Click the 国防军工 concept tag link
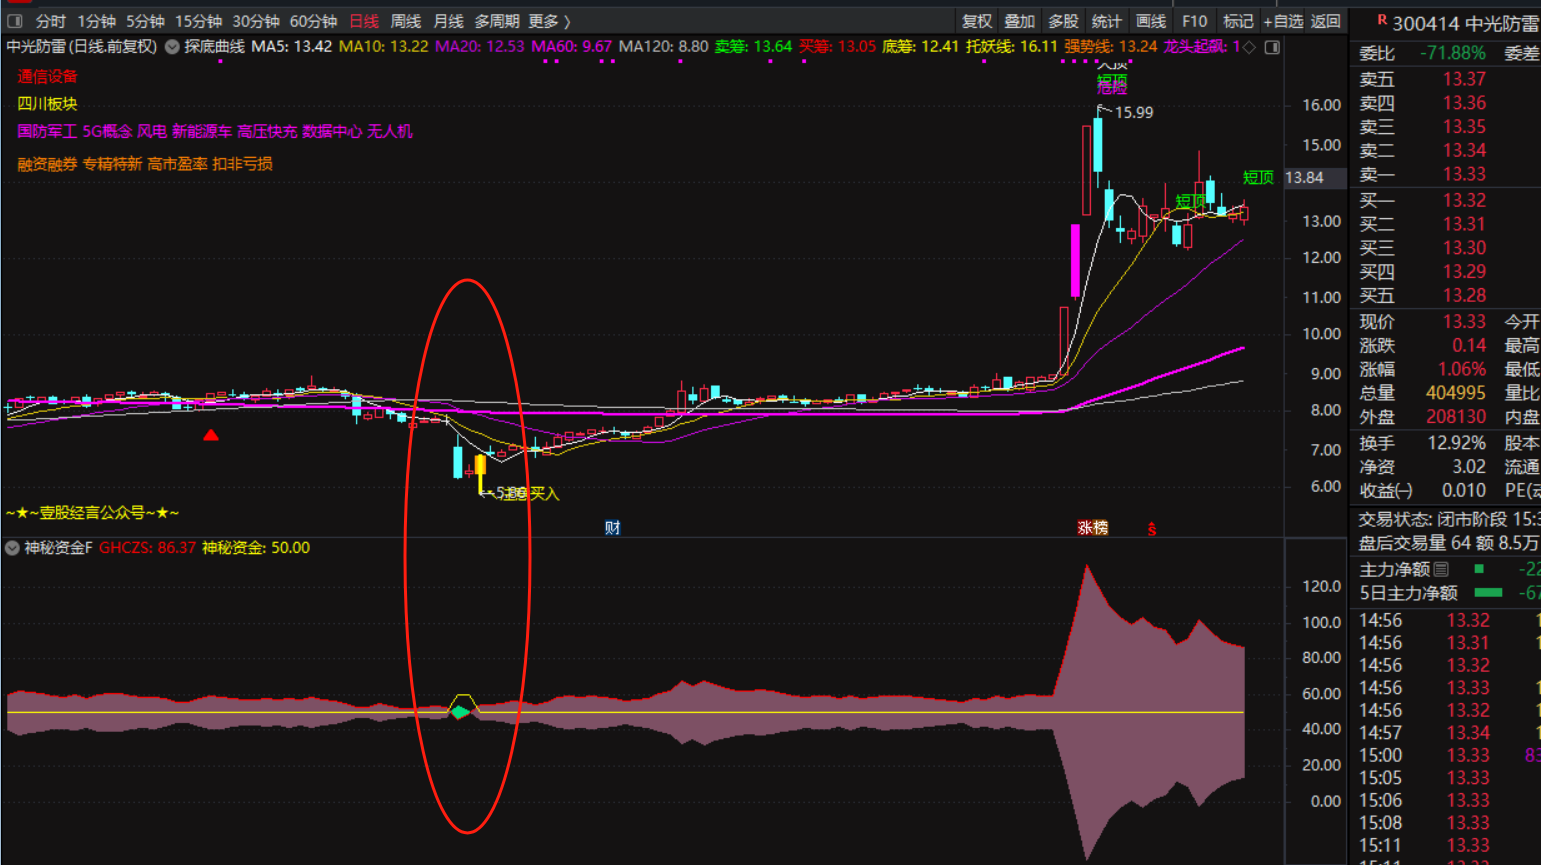Image resolution: width=1541 pixels, height=865 pixels. pyautogui.click(x=46, y=131)
